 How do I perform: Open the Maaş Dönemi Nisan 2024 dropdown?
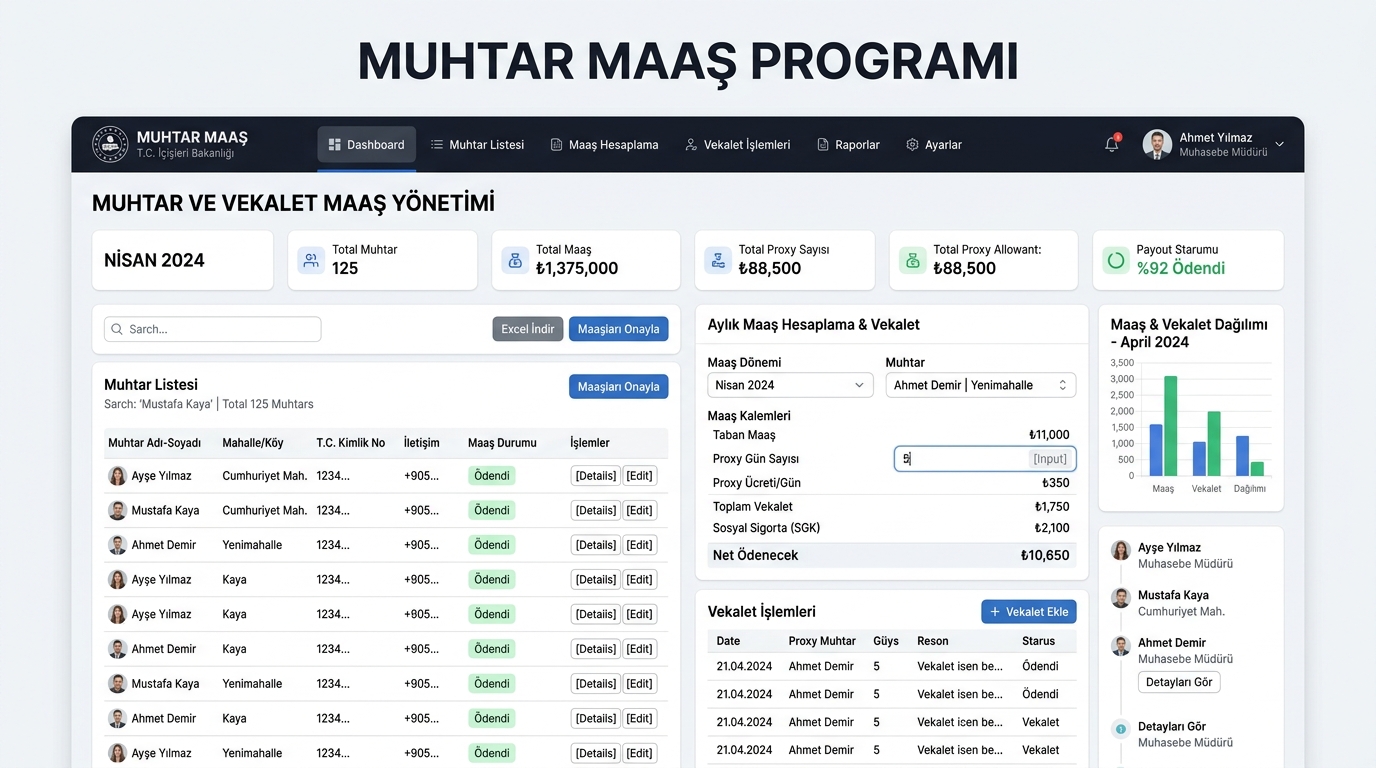point(790,385)
